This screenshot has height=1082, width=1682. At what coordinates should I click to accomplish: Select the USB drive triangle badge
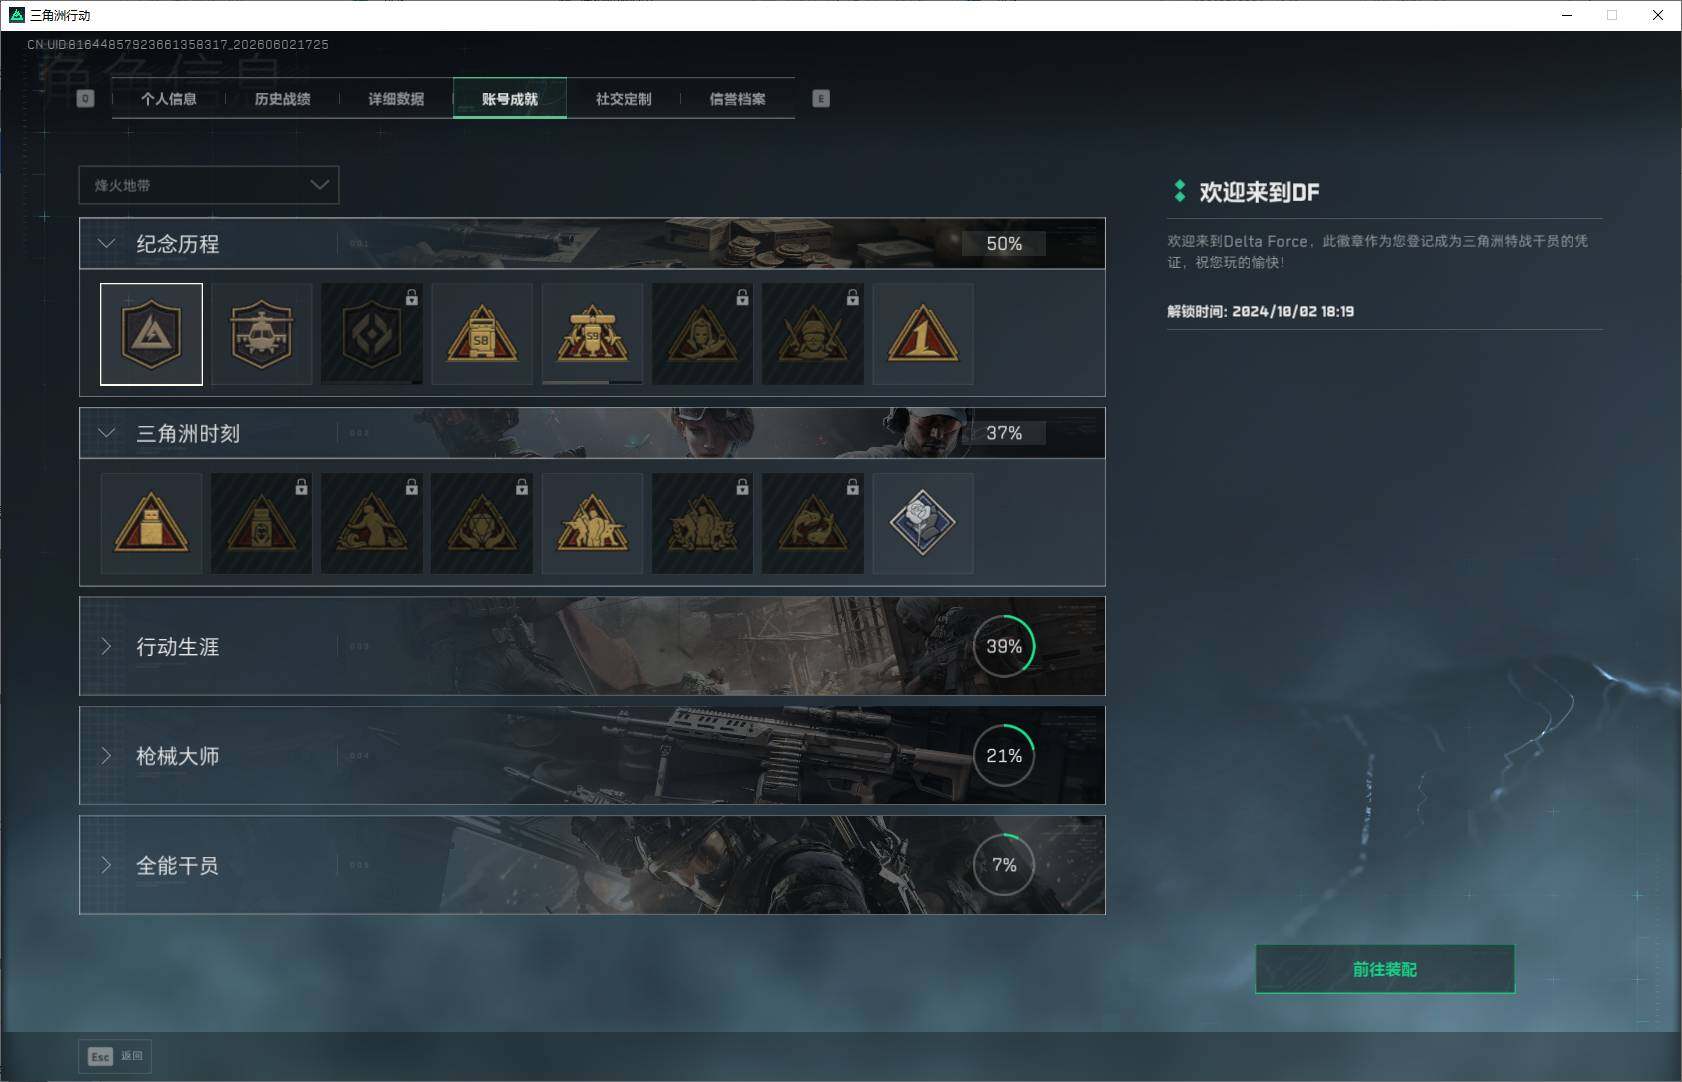pyautogui.click(x=151, y=523)
